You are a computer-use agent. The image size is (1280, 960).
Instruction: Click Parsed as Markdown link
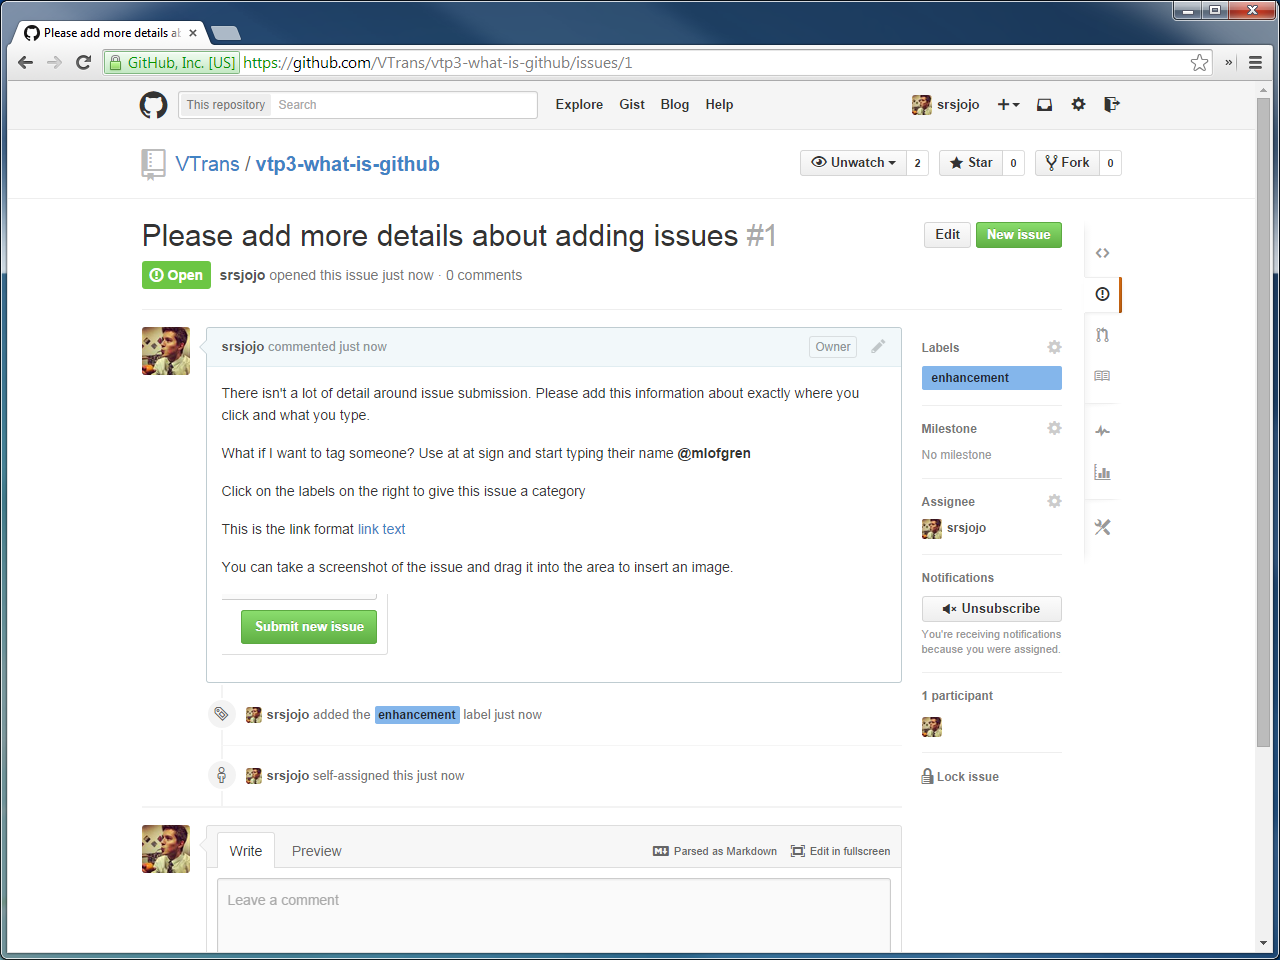[x=715, y=851]
